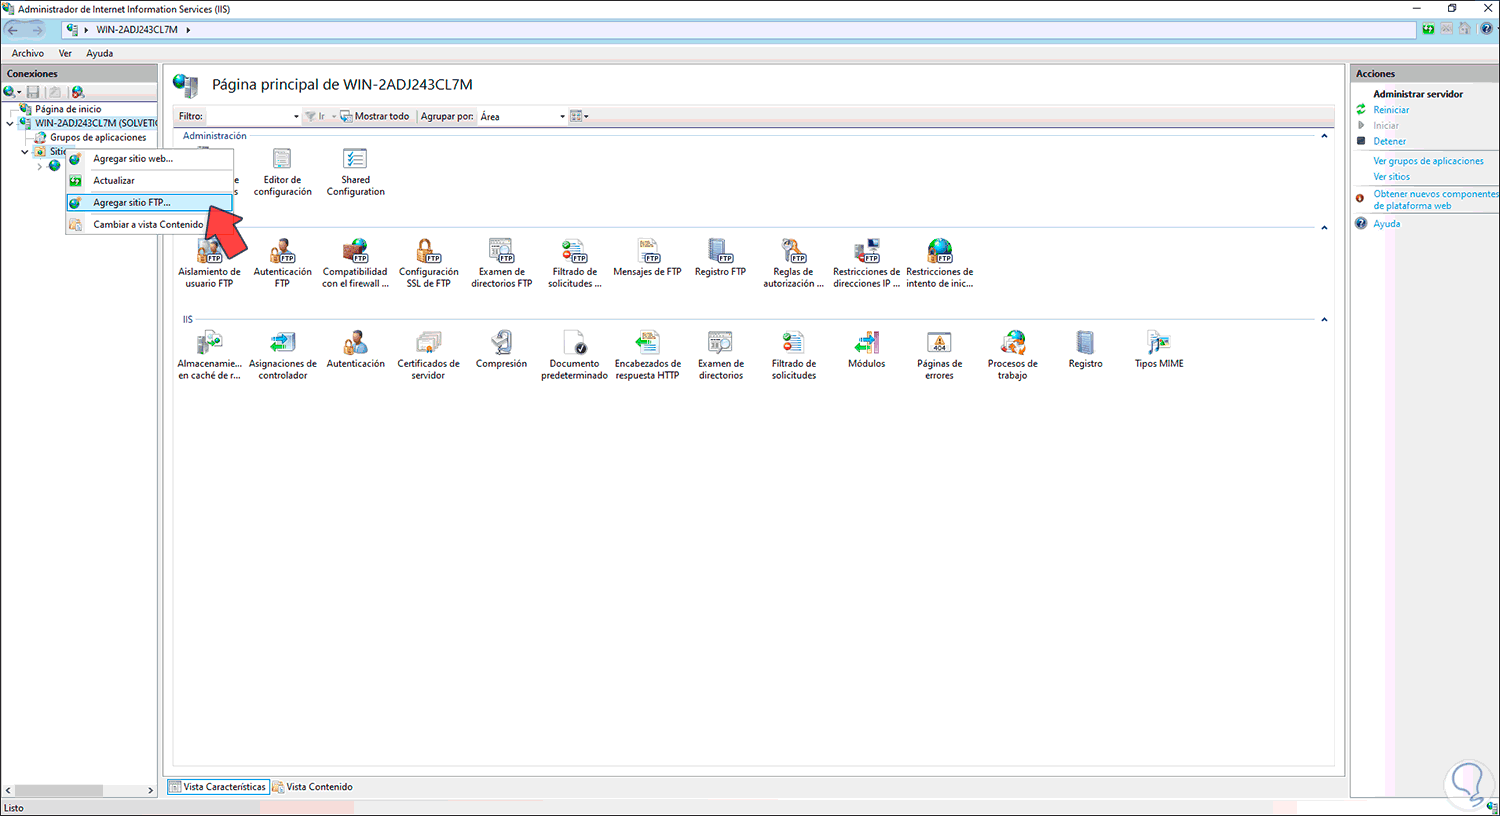Click the Mostrar todo button
This screenshot has height=816, width=1500.
coord(375,116)
